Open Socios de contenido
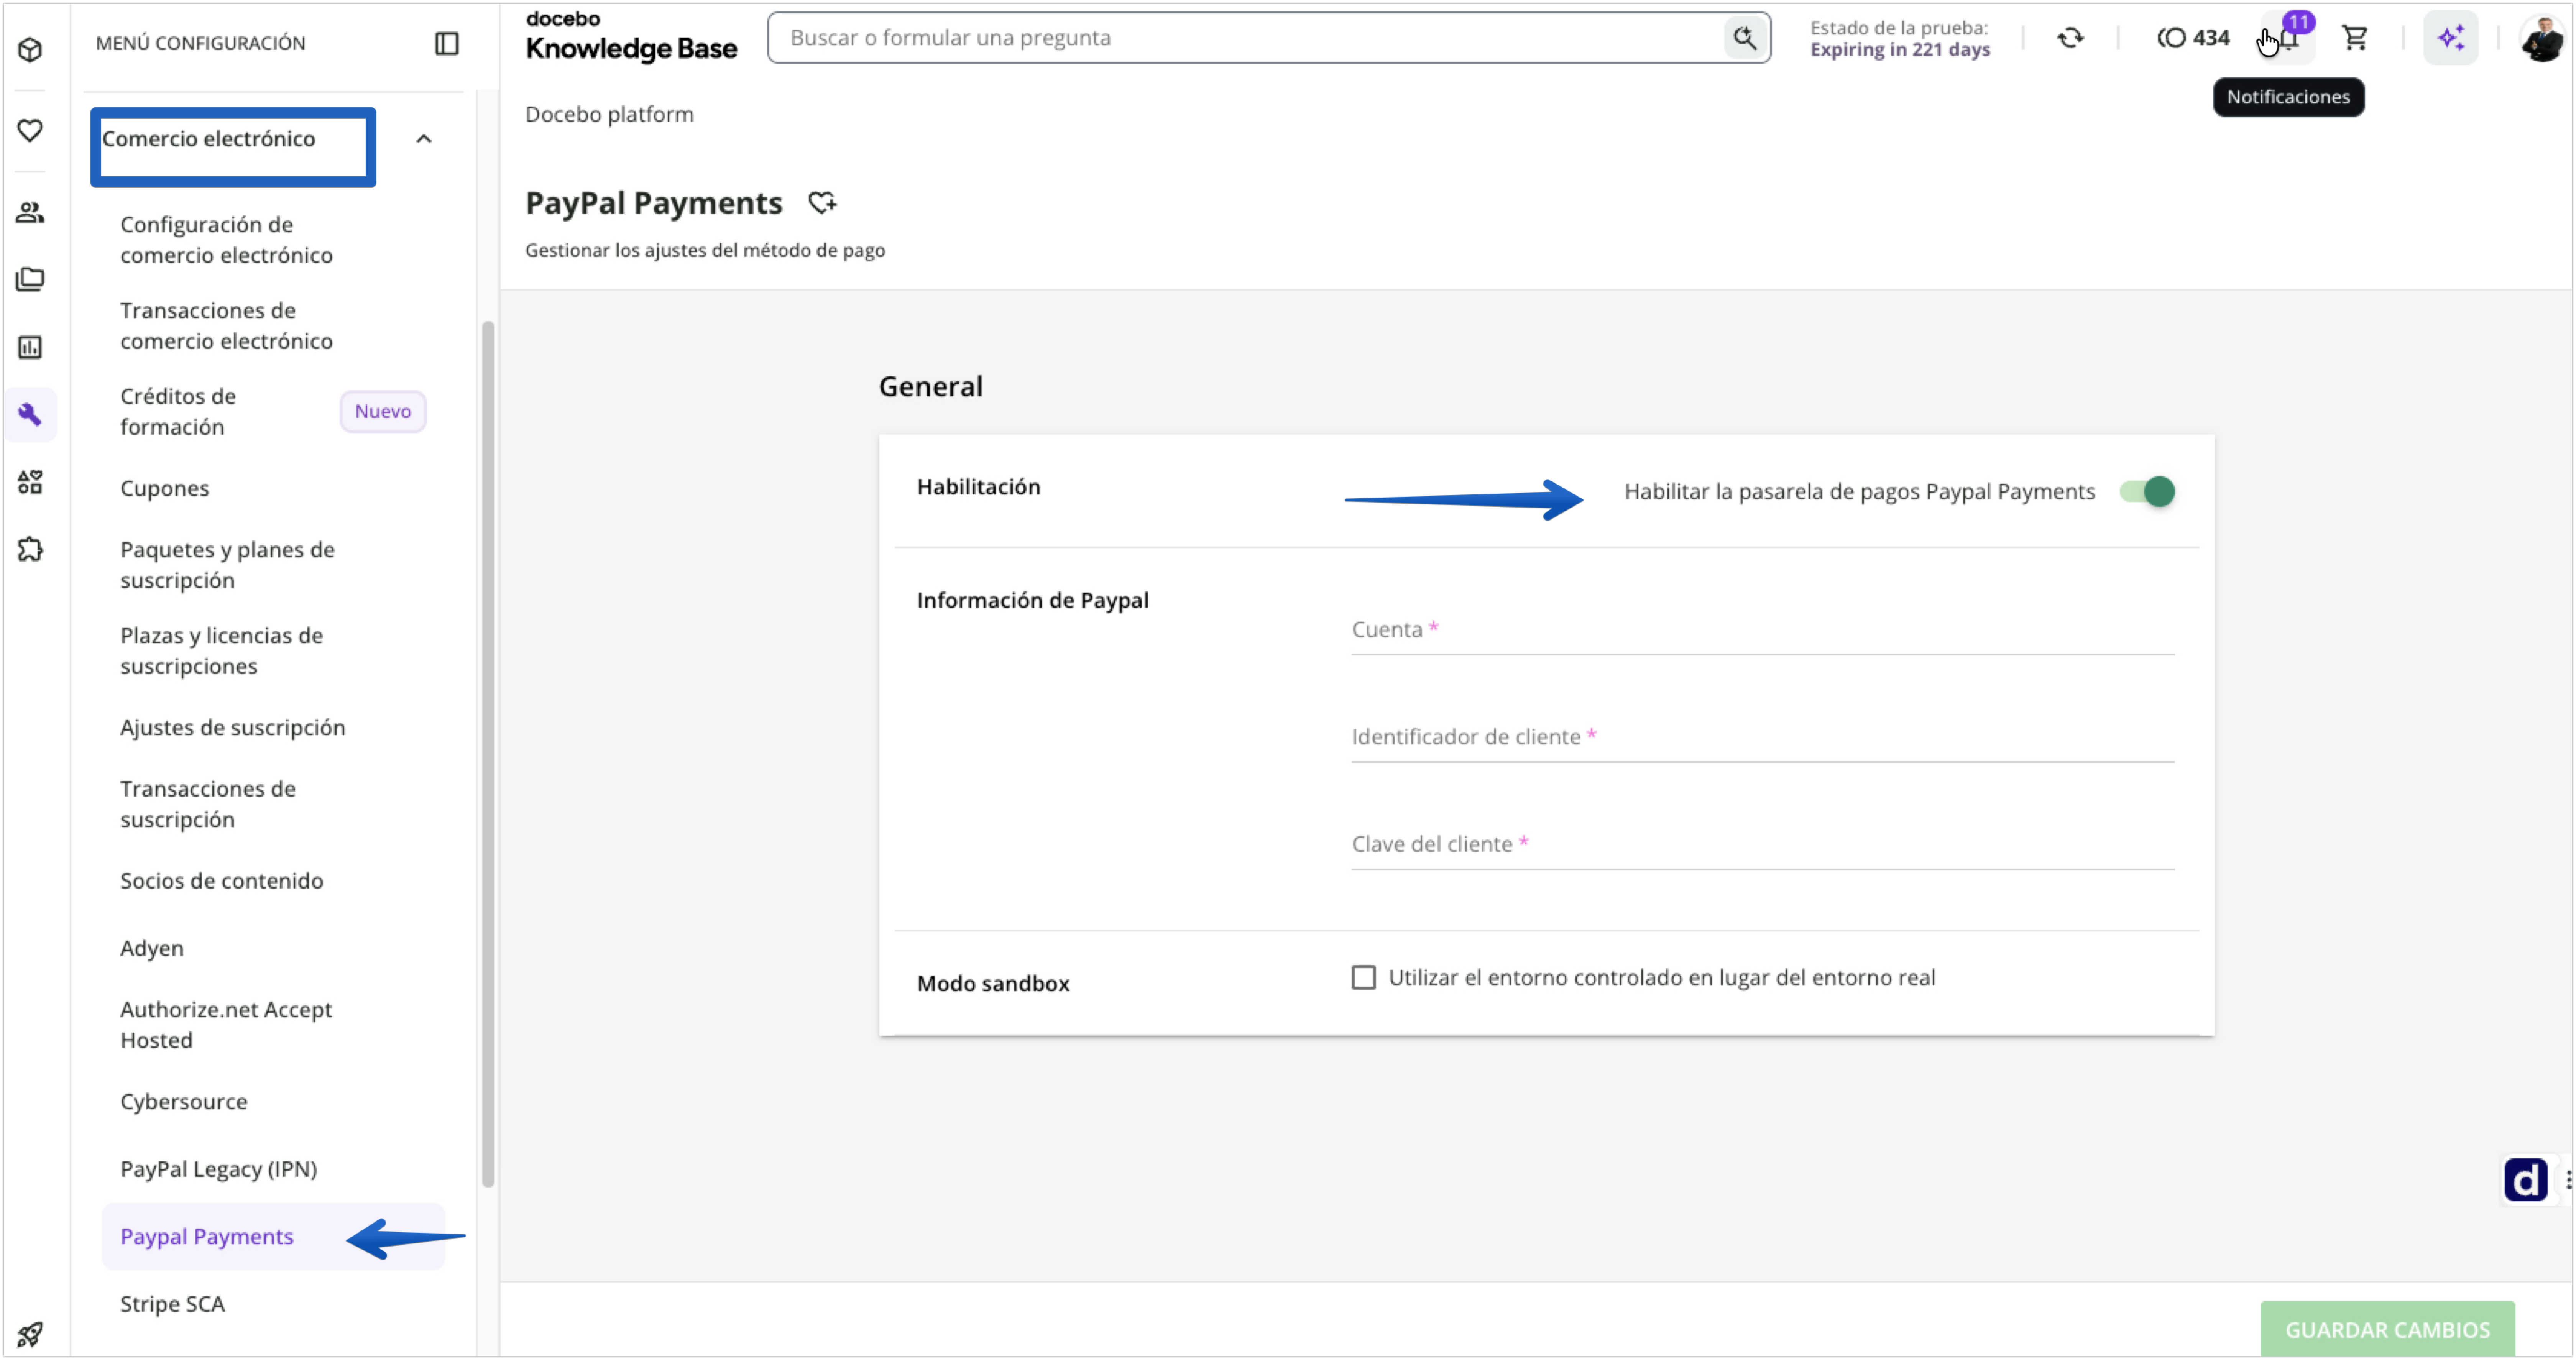 tap(221, 881)
